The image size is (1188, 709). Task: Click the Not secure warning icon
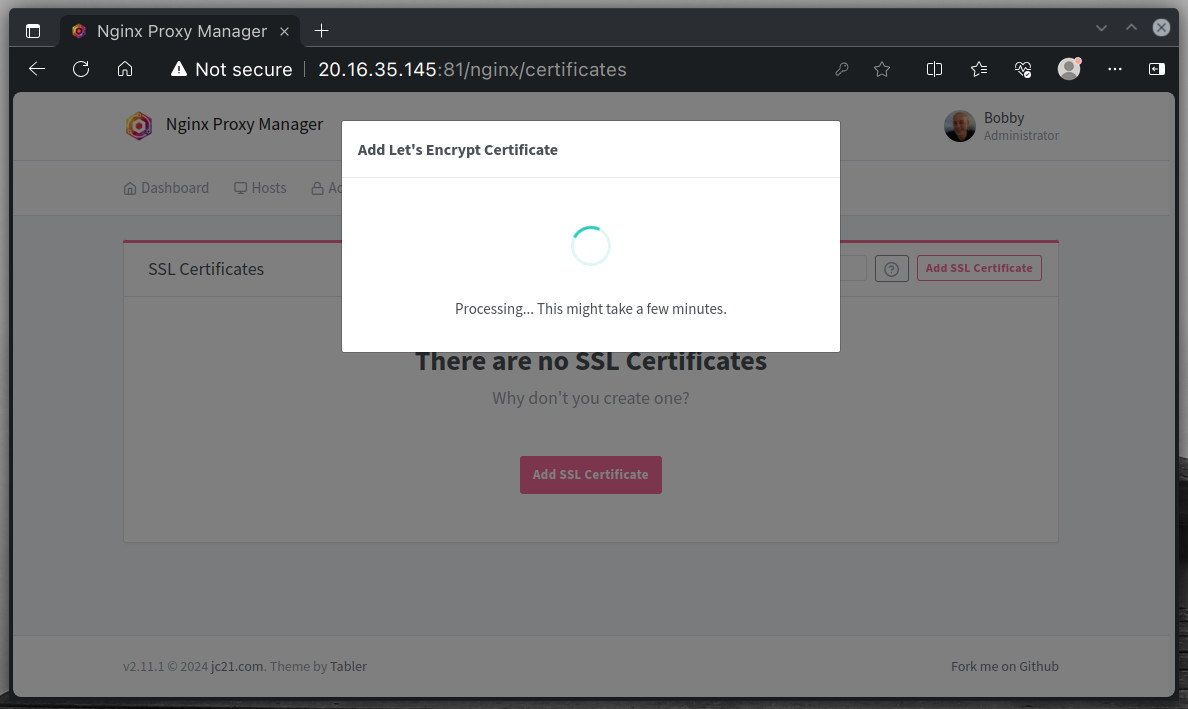(x=179, y=69)
